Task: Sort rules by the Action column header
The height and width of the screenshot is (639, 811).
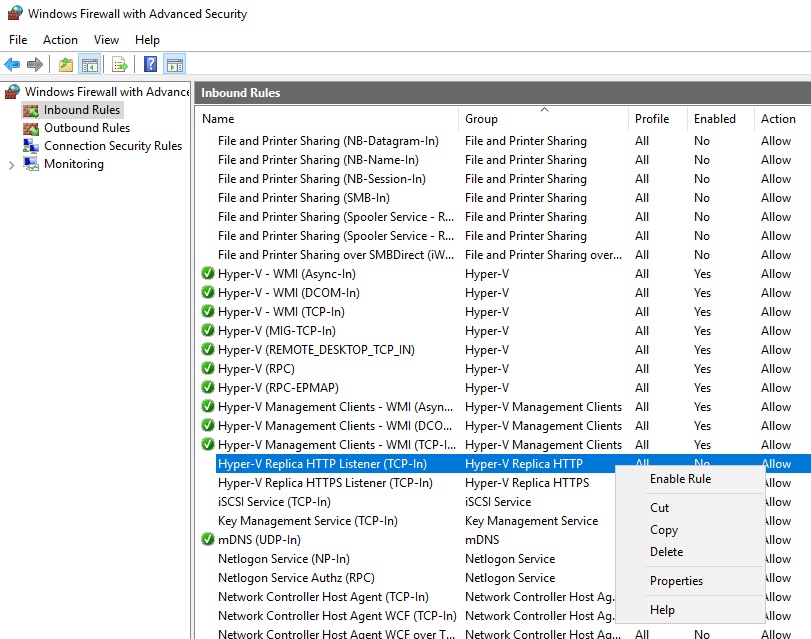Action: coord(783,119)
